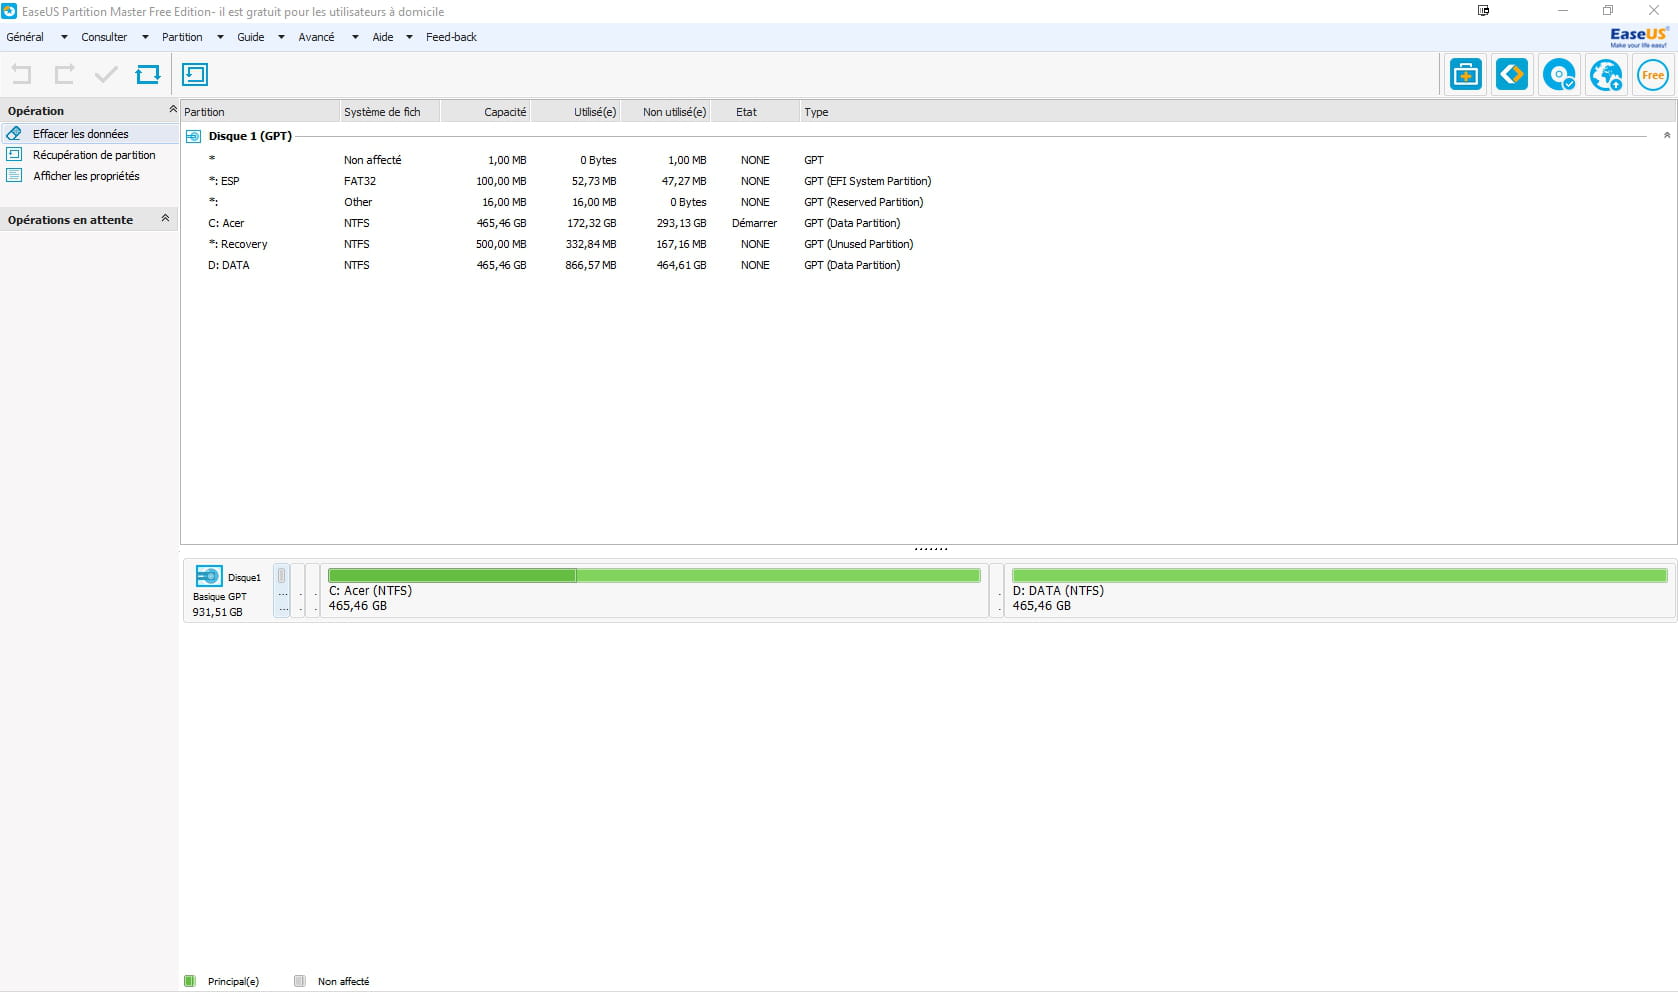The height and width of the screenshot is (992, 1678).
Task: Click the Principal(e) green legend swatch
Action: point(189,981)
